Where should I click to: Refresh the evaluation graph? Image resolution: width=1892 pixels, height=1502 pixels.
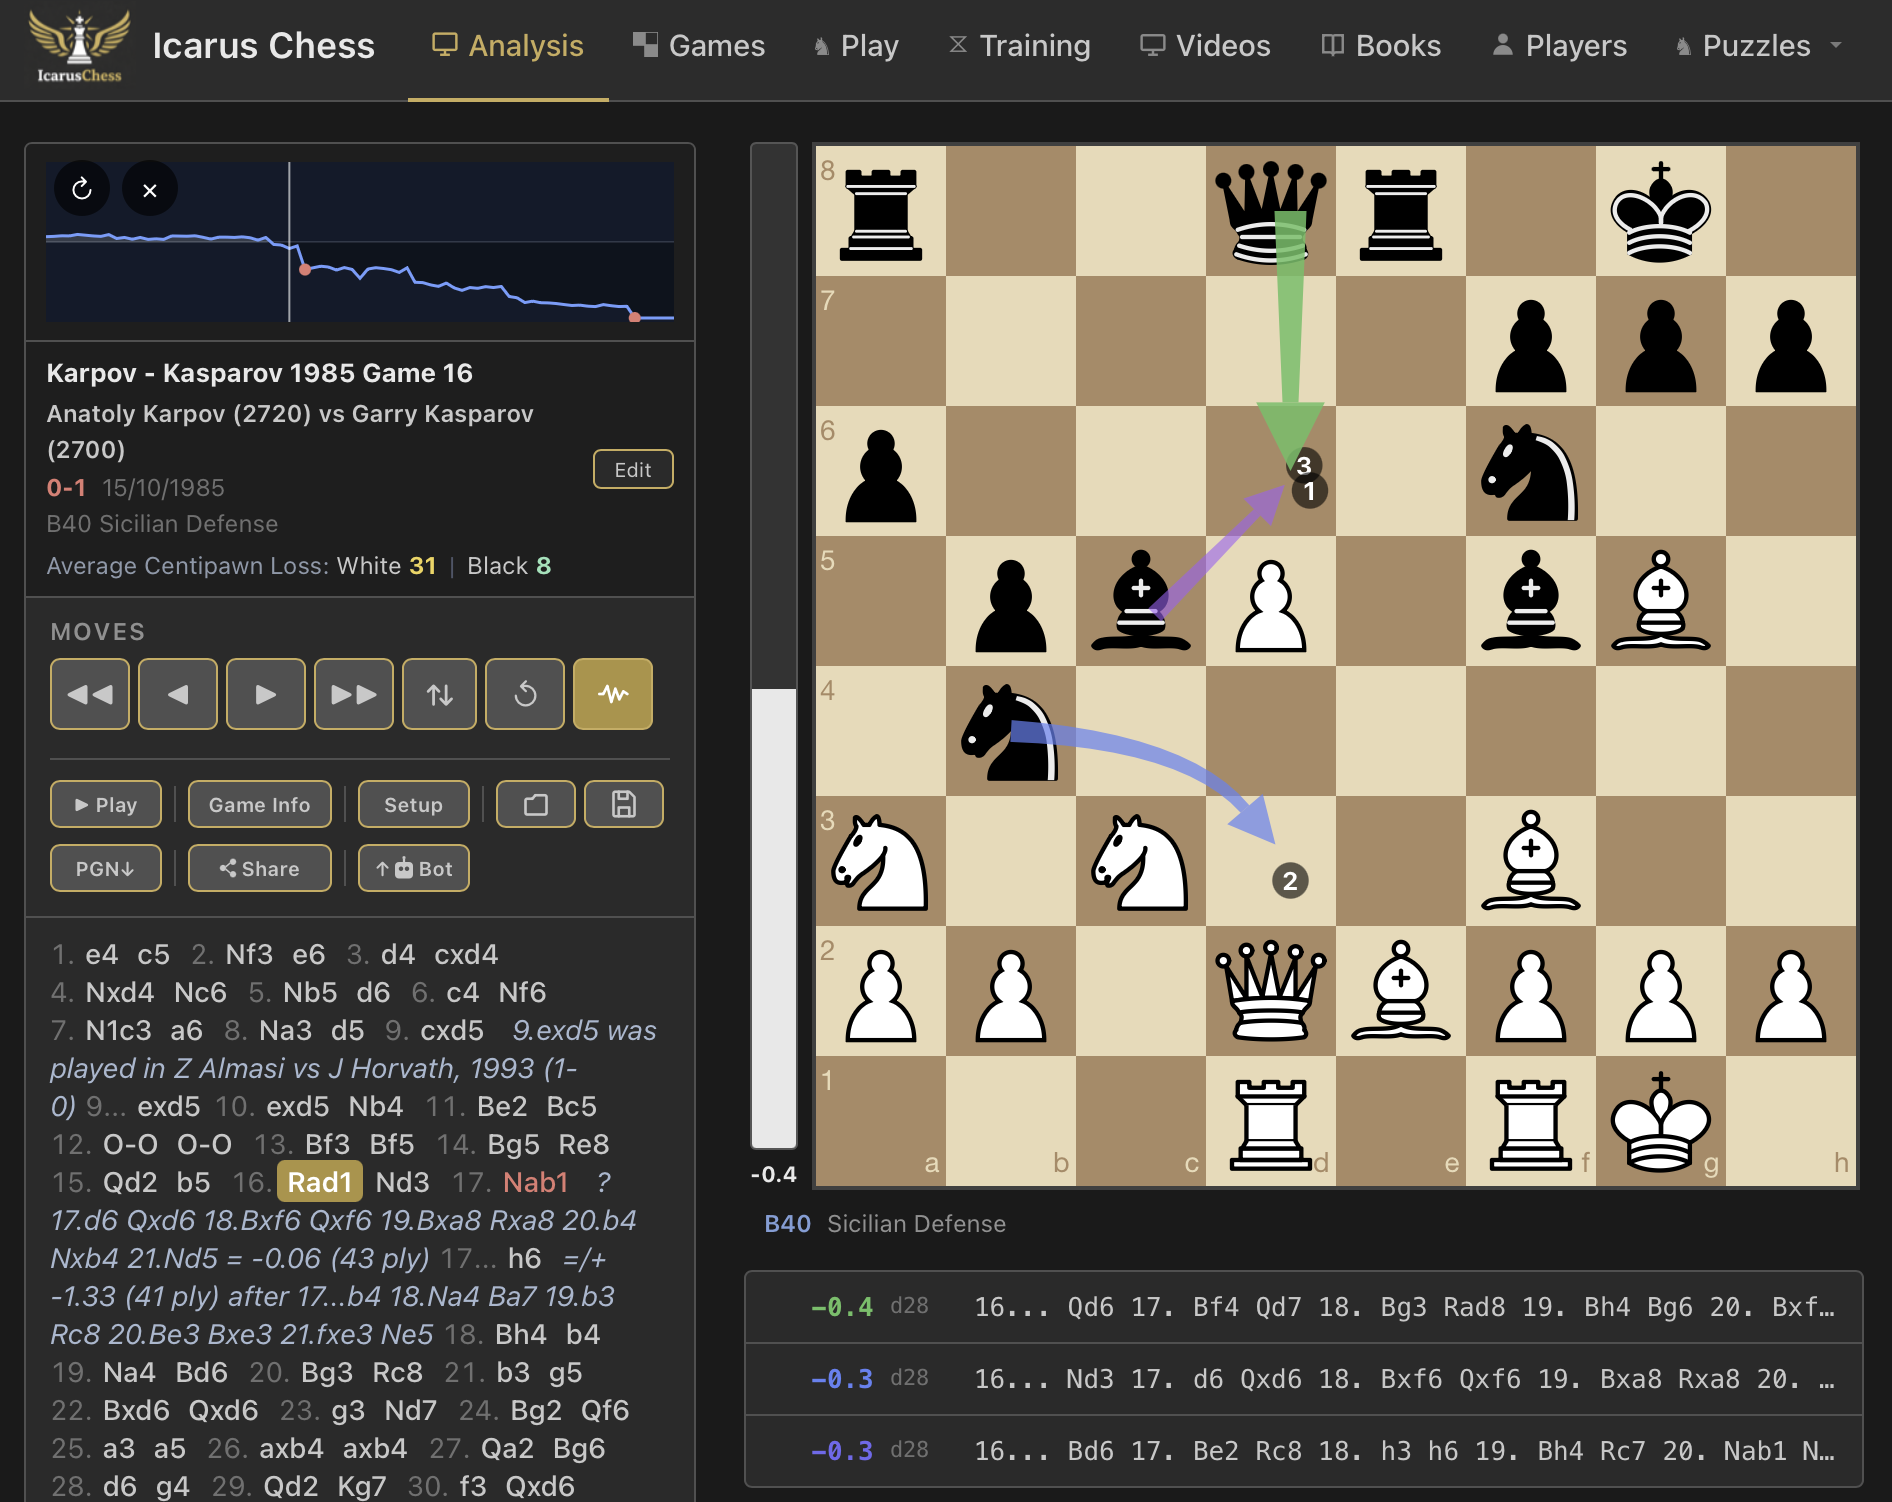pos(82,188)
